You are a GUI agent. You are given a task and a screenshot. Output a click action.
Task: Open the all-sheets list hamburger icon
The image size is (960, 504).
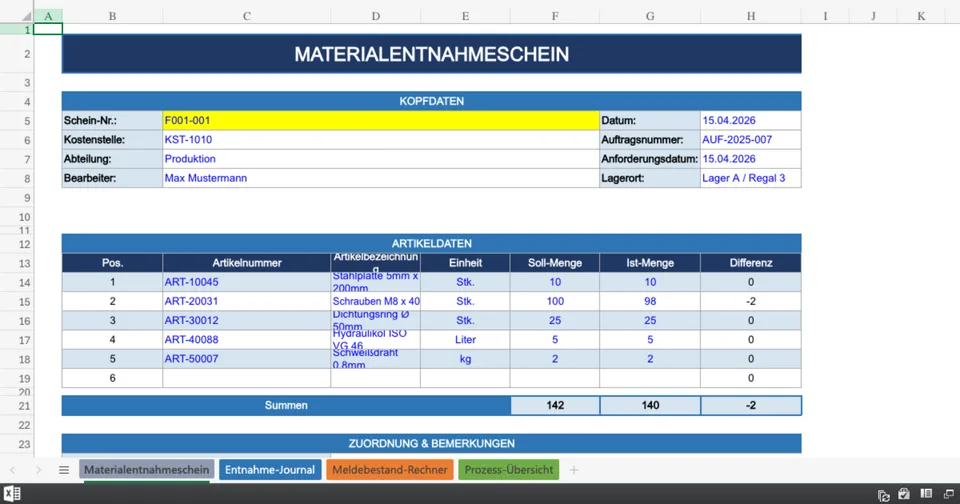64,470
